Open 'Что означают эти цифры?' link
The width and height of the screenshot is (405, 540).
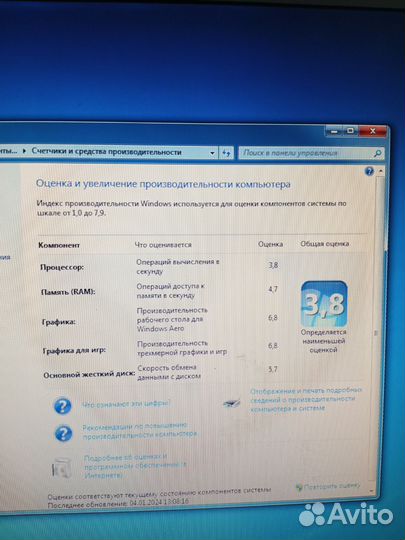(x=126, y=404)
